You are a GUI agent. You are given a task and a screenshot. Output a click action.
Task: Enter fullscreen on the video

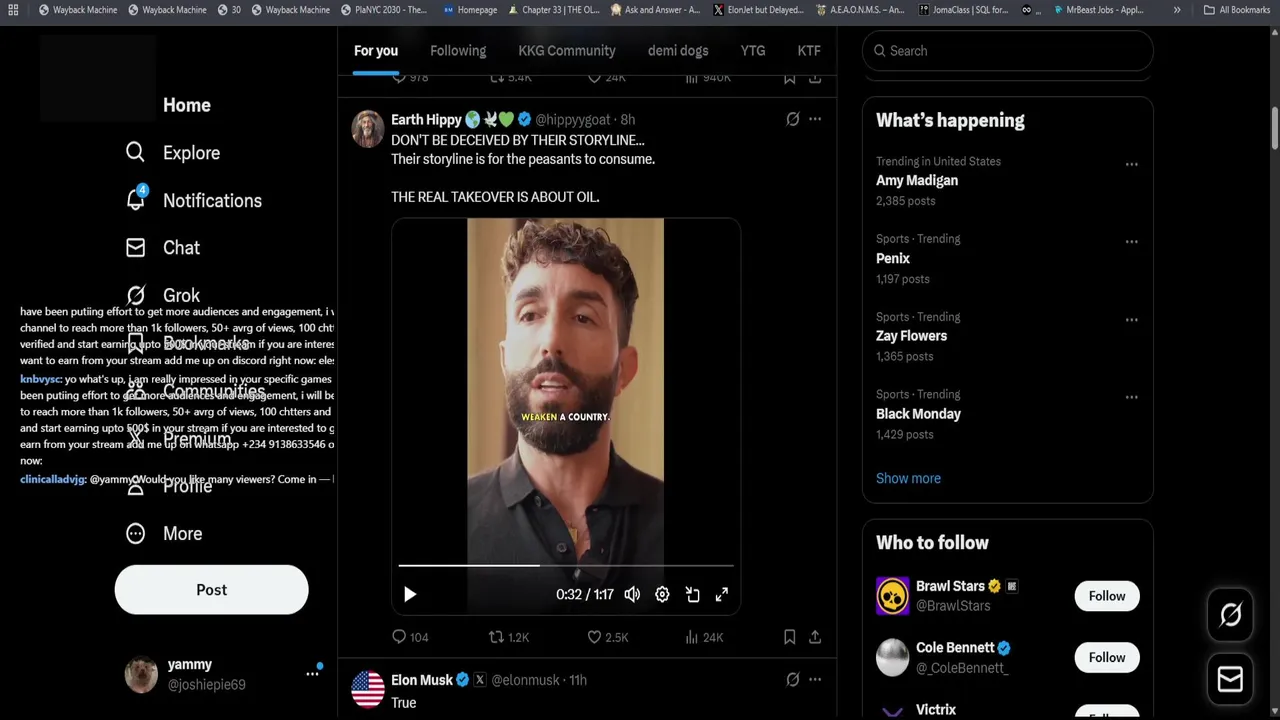coord(722,594)
